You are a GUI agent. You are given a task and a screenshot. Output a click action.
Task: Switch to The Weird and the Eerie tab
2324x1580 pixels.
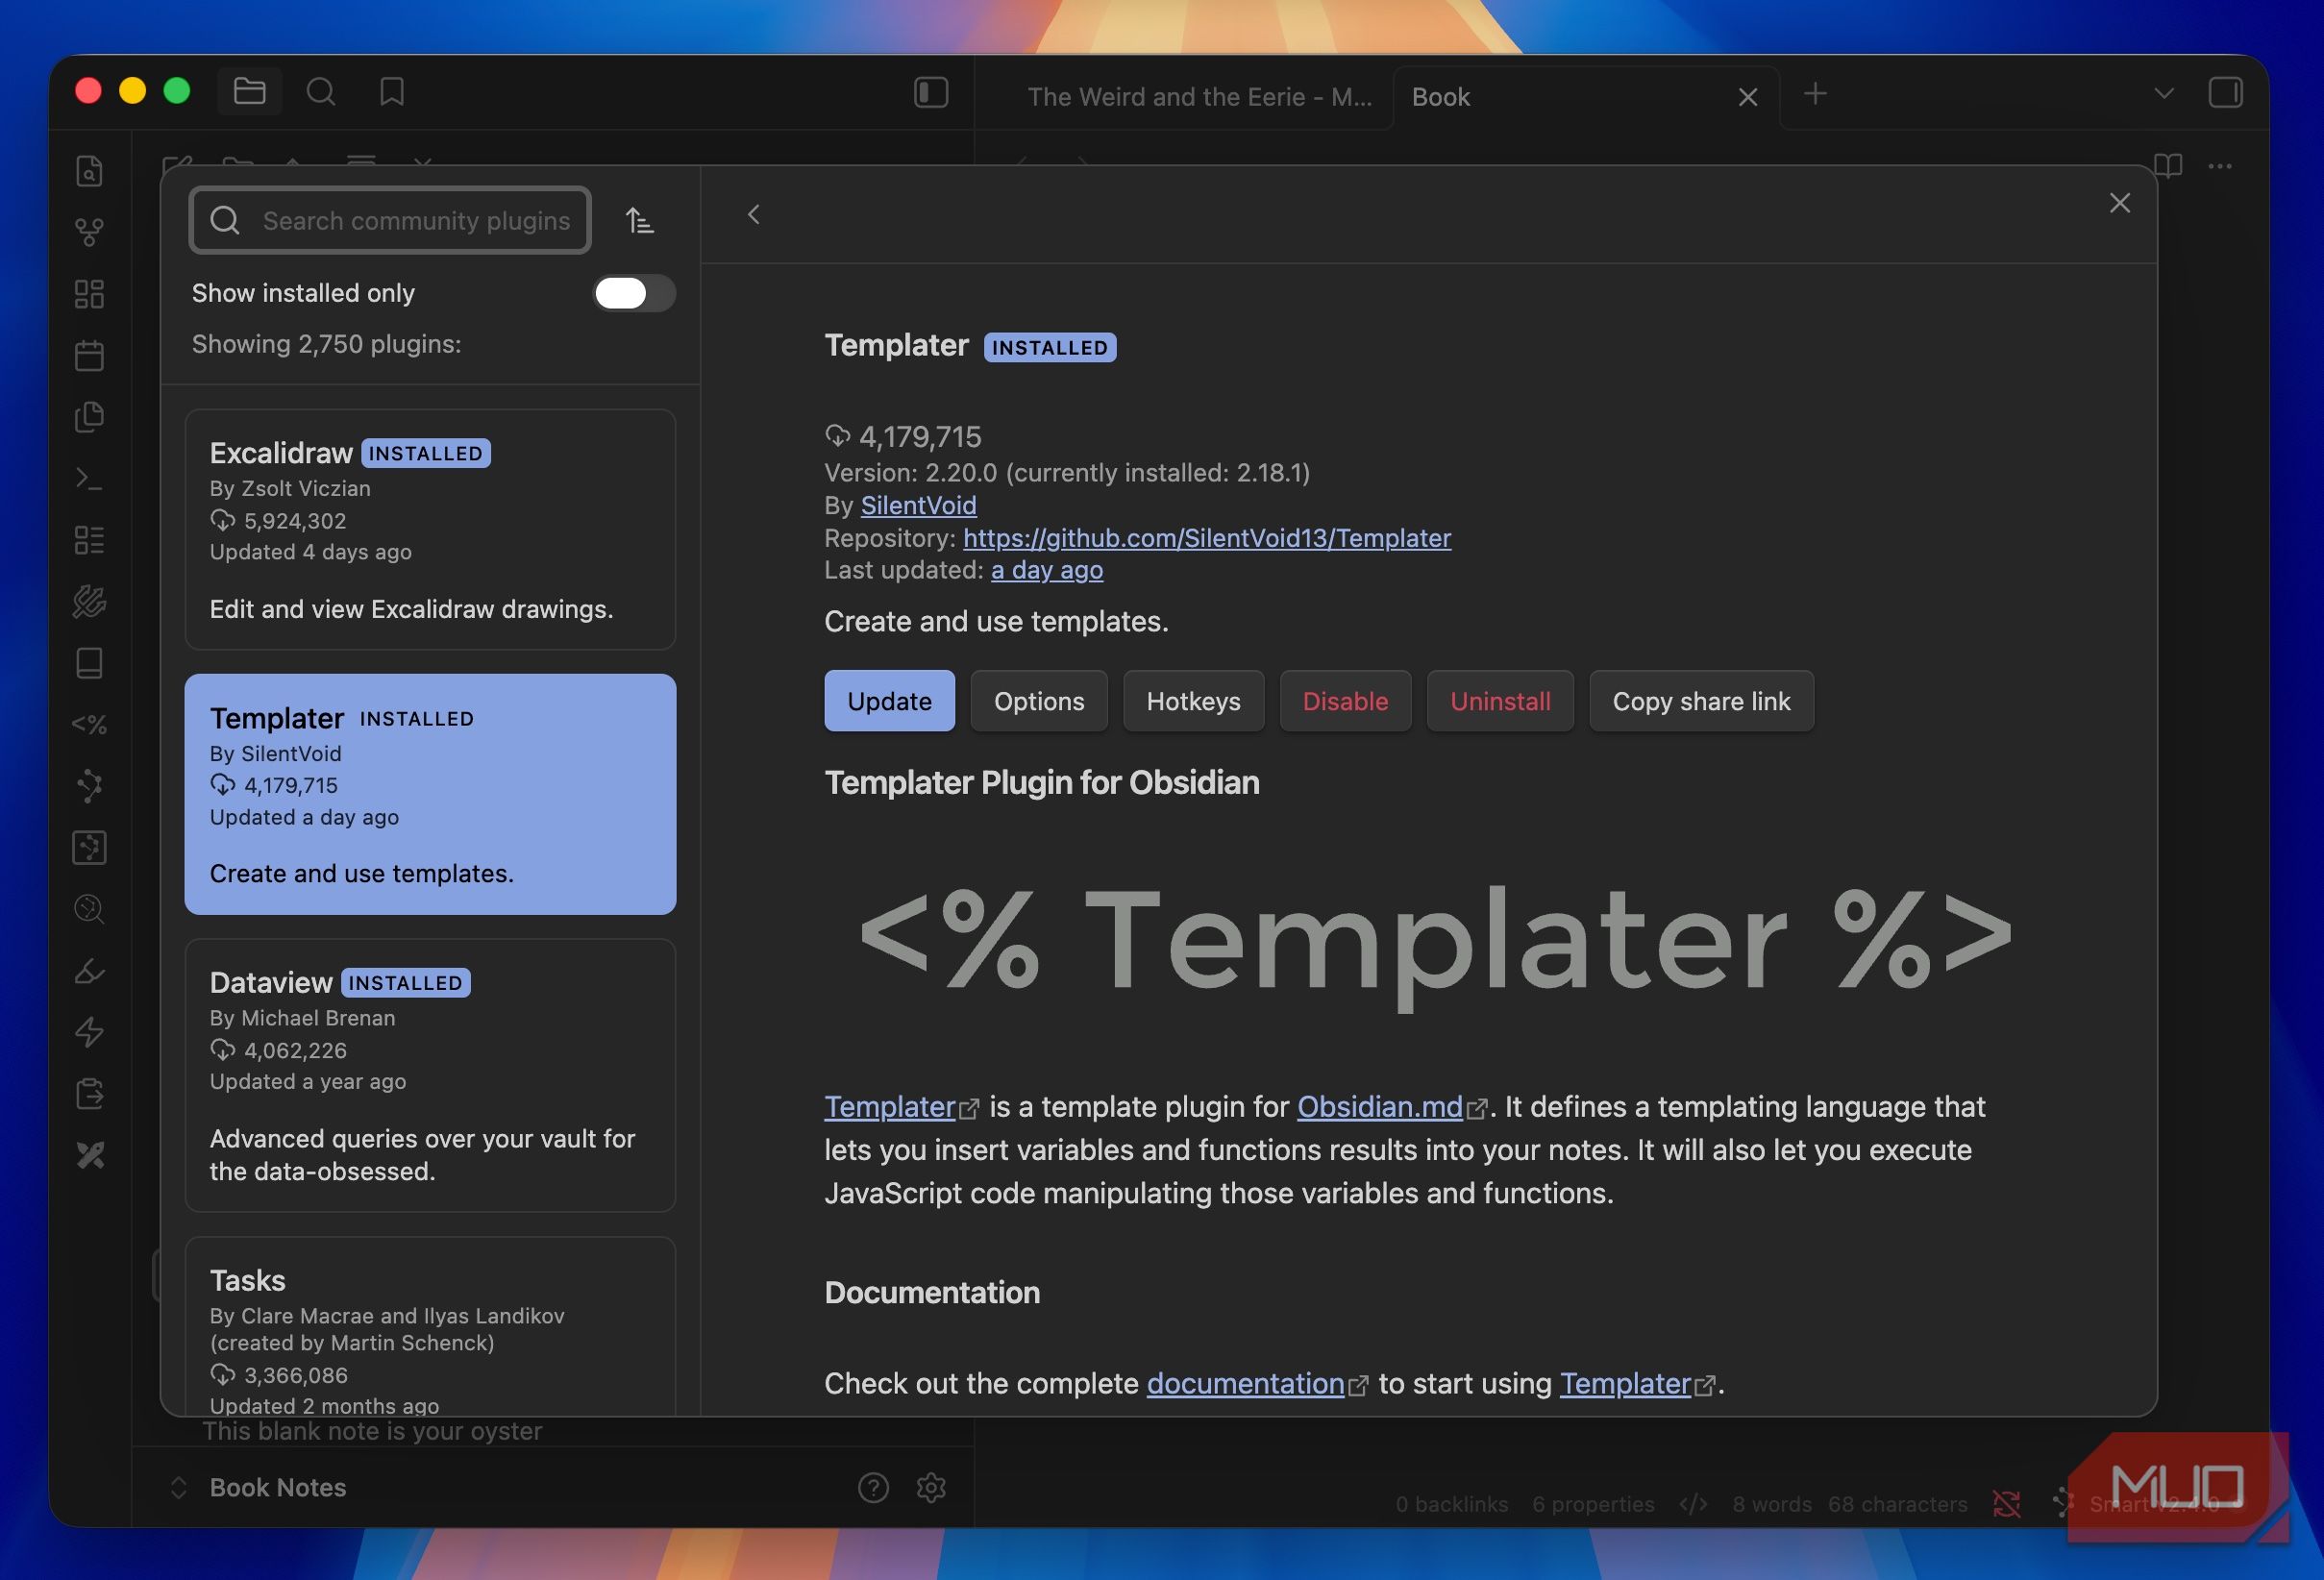tap(1199, 97)
